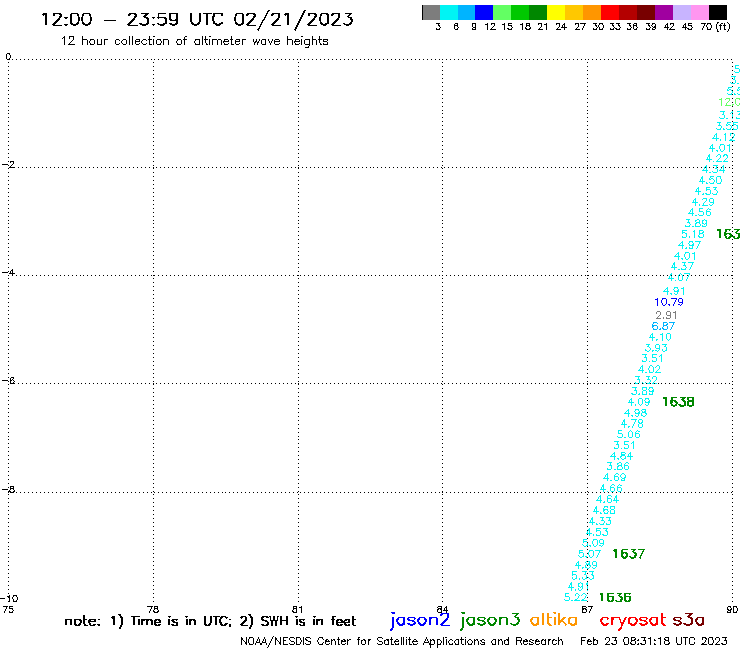Click the wave height value 4.37
740x650 pixels.
(x=682, y=267)
